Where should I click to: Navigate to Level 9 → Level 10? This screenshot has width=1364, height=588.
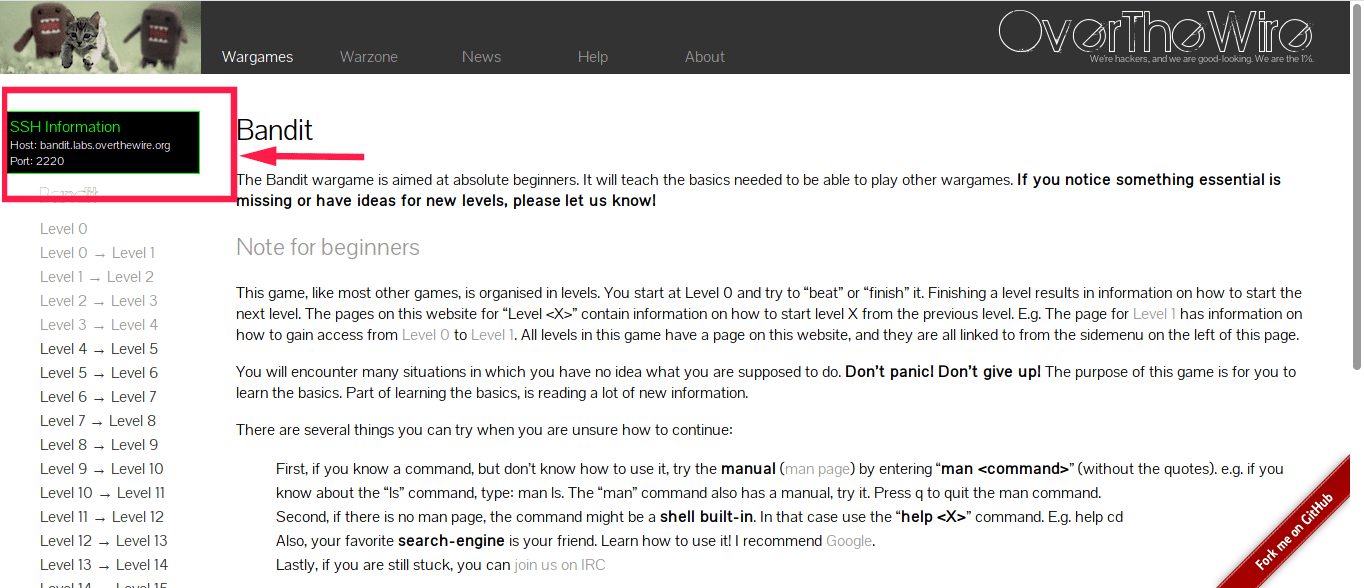click(101, 469)
